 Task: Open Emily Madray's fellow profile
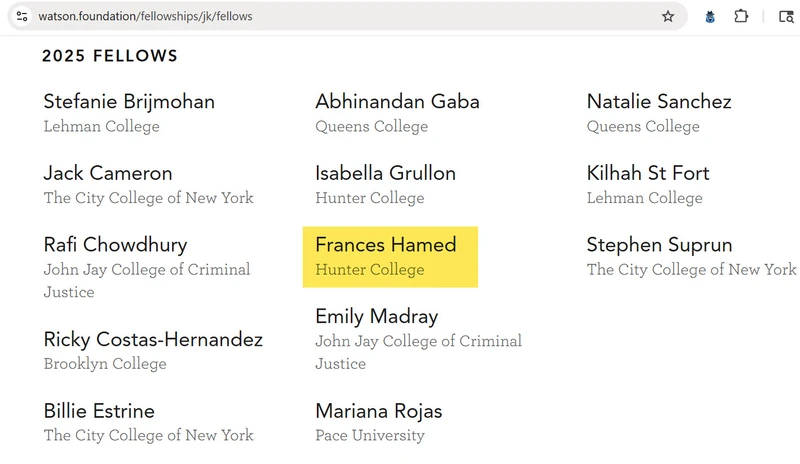[376, 317]
